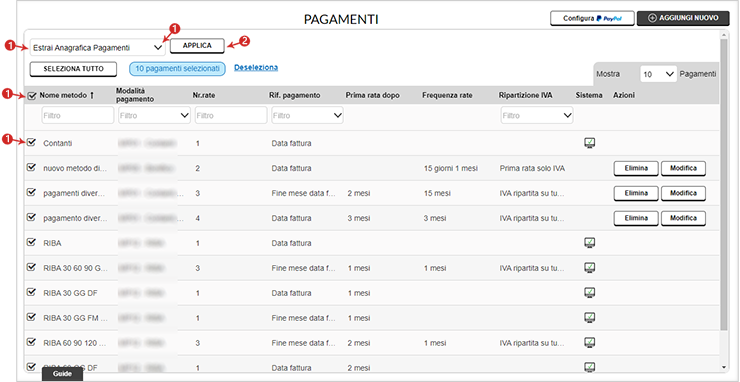
Task: Click the Deseleziona link
Action: [256, 68]
